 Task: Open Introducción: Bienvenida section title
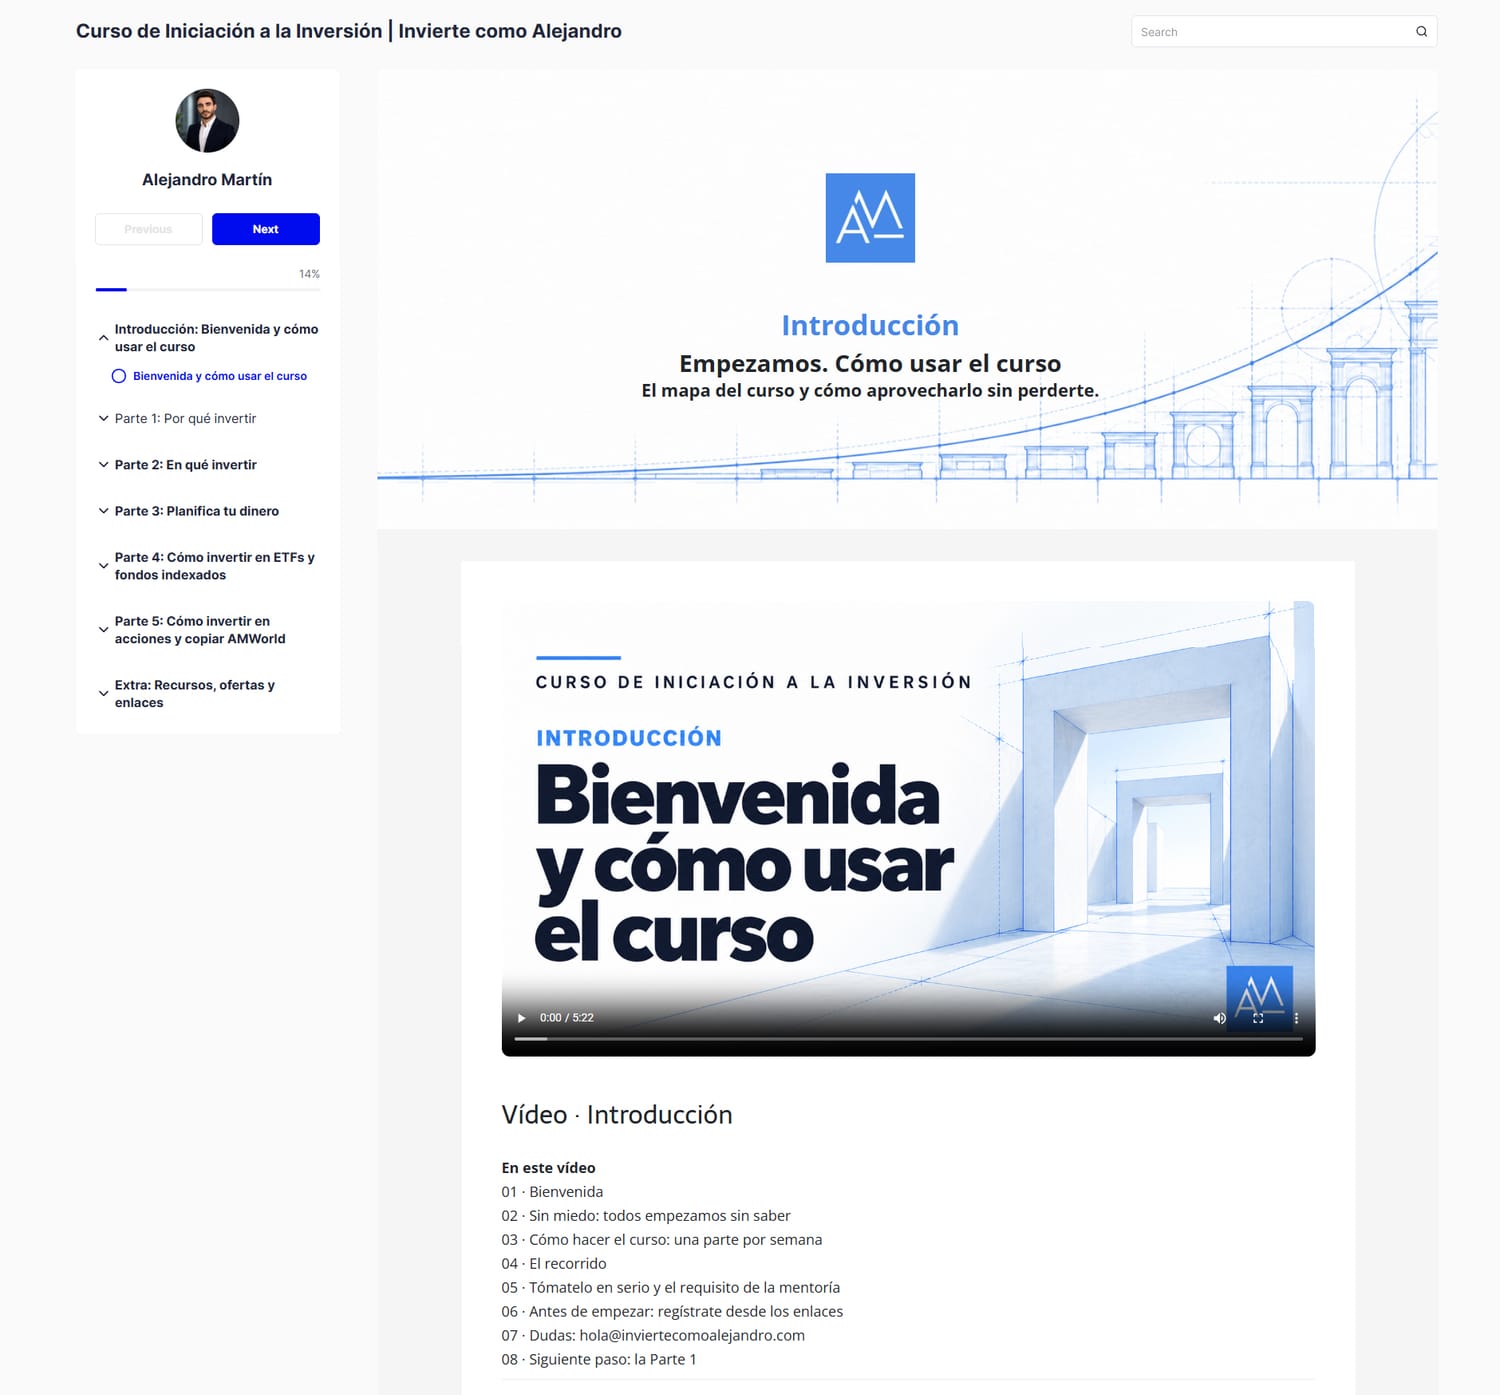click(216, 338)
